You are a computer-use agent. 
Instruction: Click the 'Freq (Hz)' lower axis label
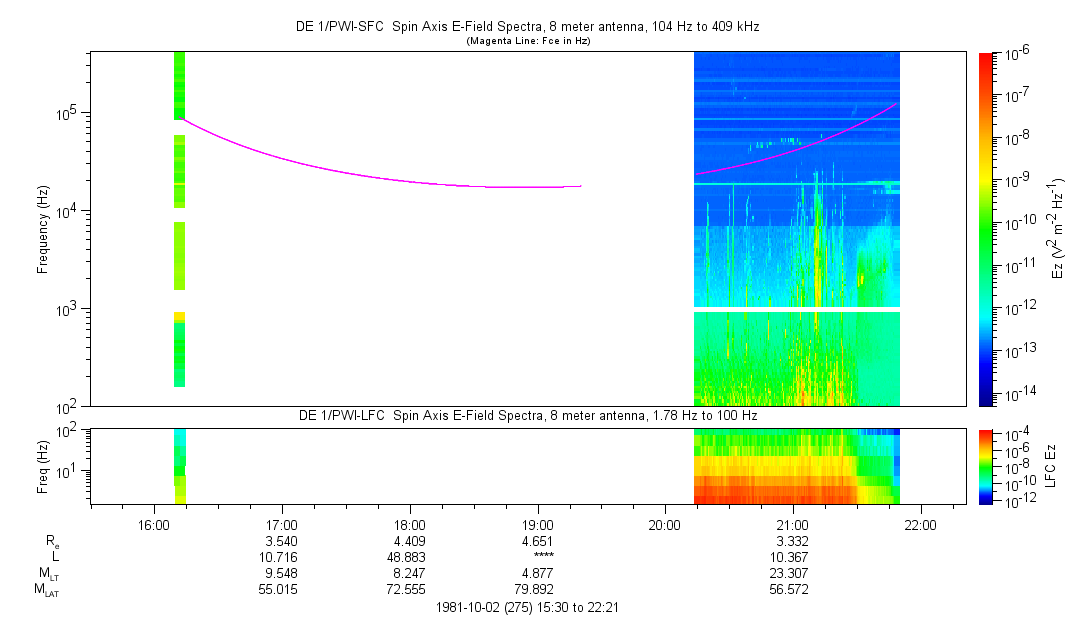43,465
